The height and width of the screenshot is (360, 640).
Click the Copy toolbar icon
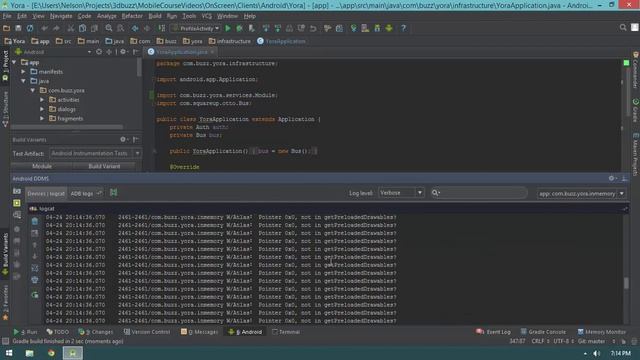(82, 28)
